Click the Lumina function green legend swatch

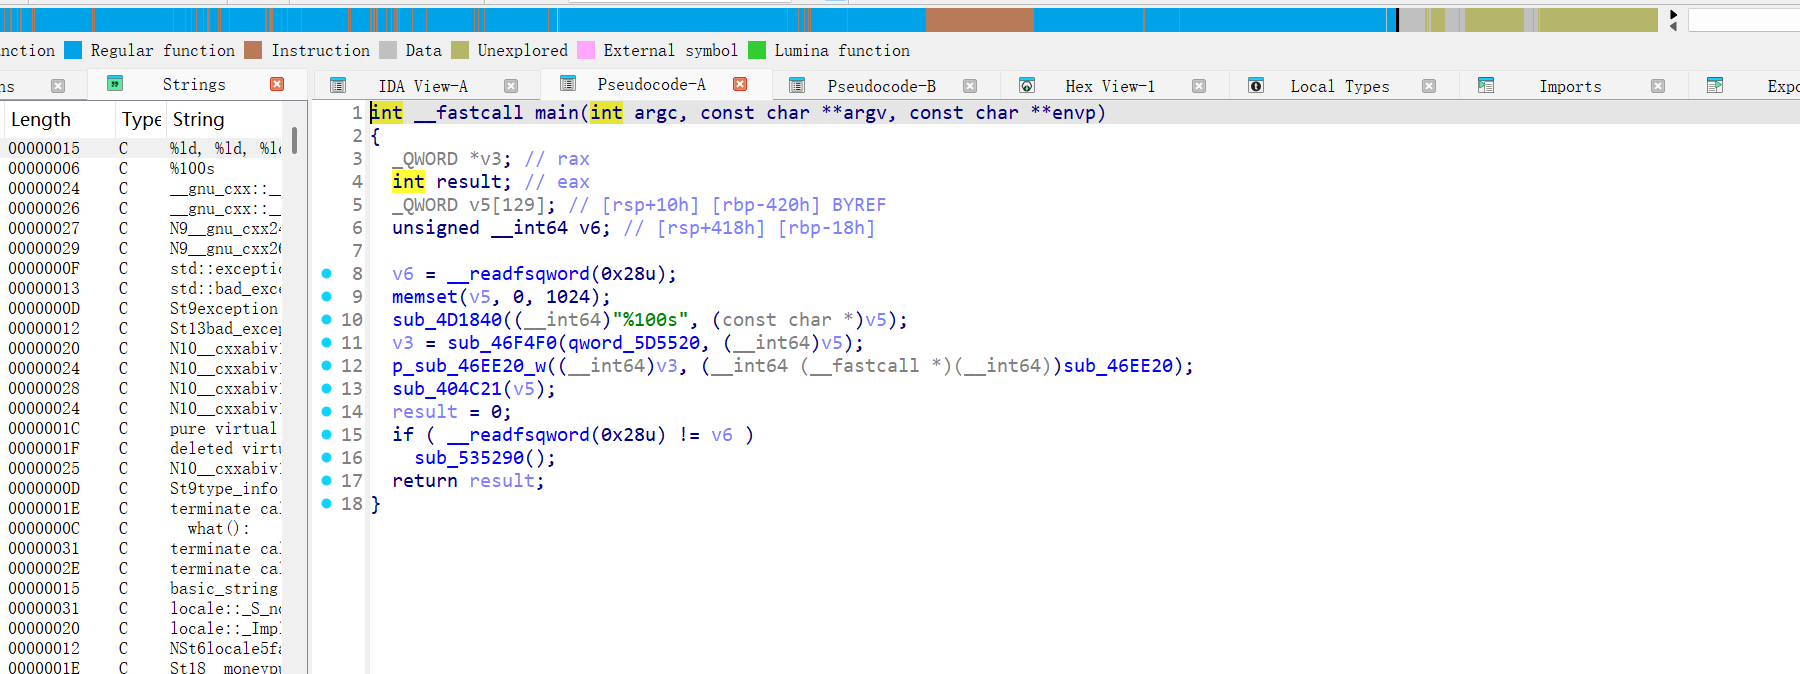[757, 50]
